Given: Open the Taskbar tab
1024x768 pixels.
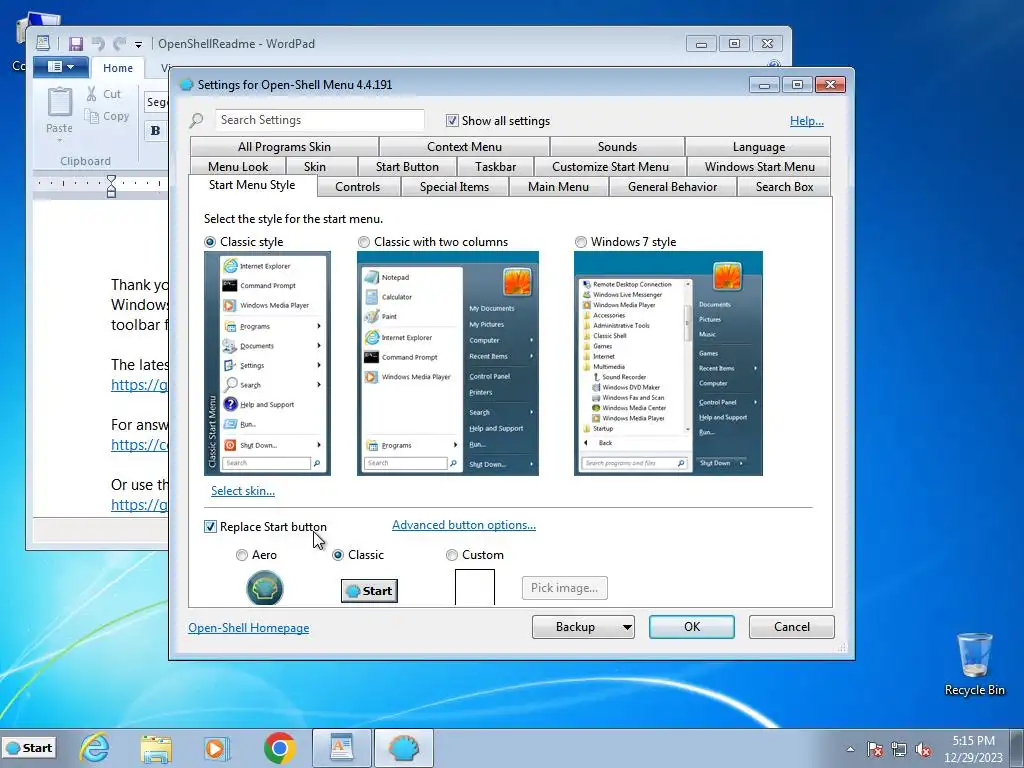Looking at the screenshot, I should (x=496, y=167).
